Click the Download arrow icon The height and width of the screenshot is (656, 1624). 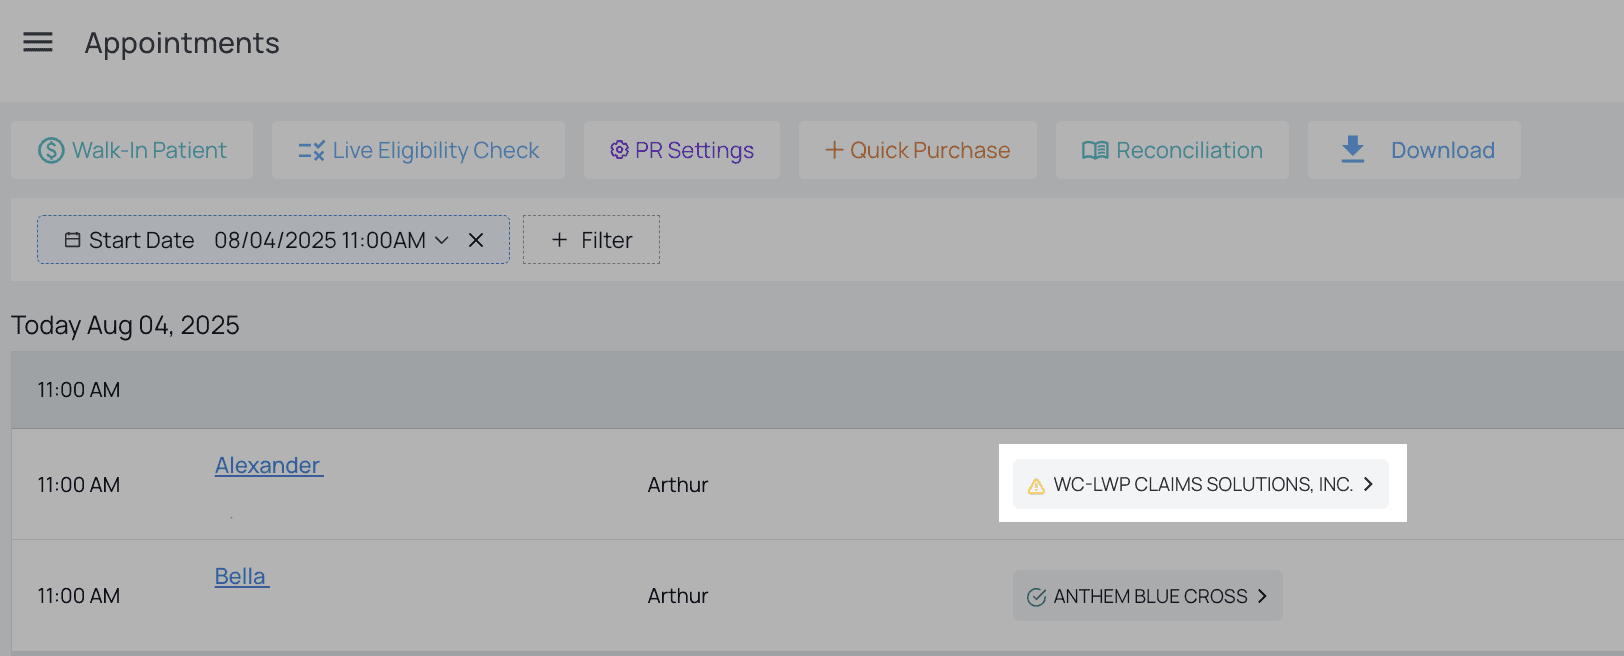[x=1353, y=150]
